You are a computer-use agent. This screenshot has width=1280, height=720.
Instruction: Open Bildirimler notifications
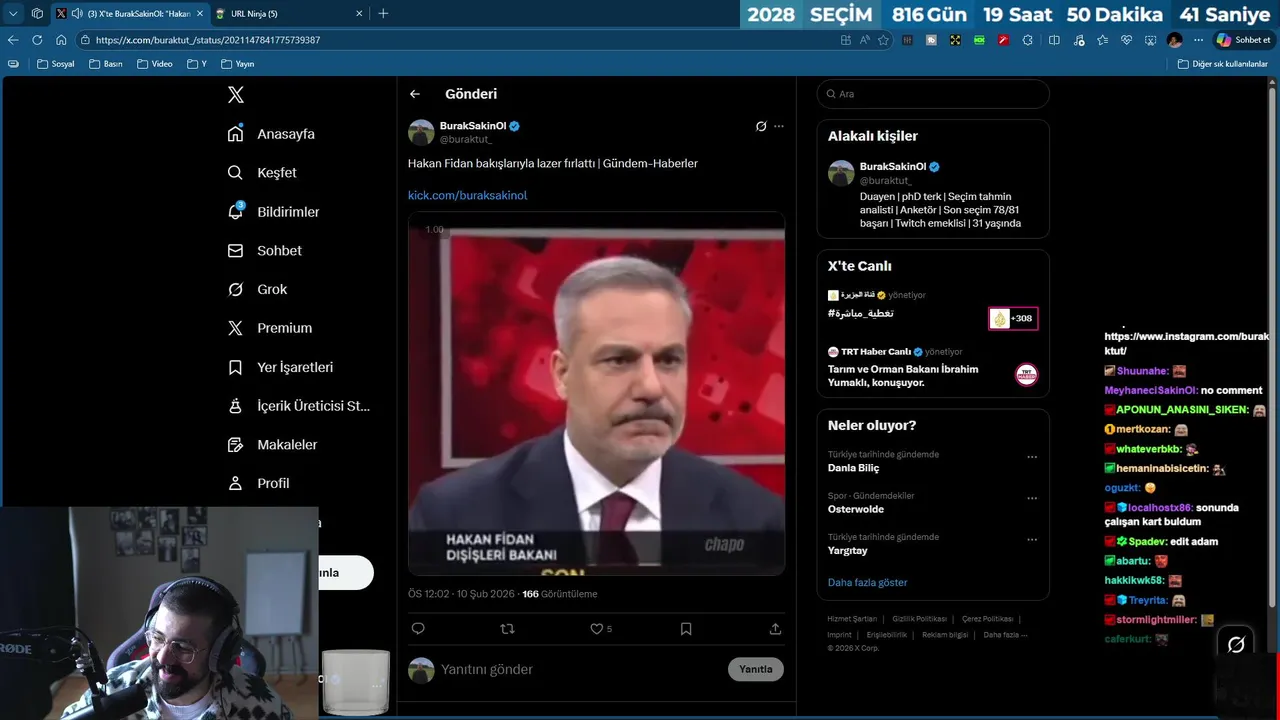click(x=273, y=212)
